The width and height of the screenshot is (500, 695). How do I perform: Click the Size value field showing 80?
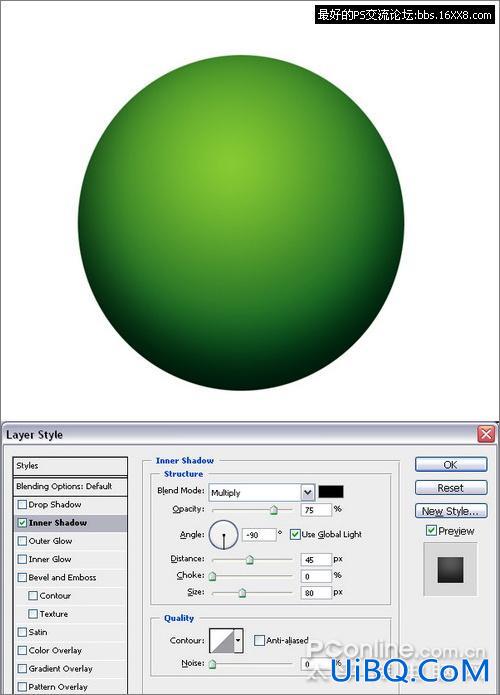pyautogui.click(x=316, y=593)
